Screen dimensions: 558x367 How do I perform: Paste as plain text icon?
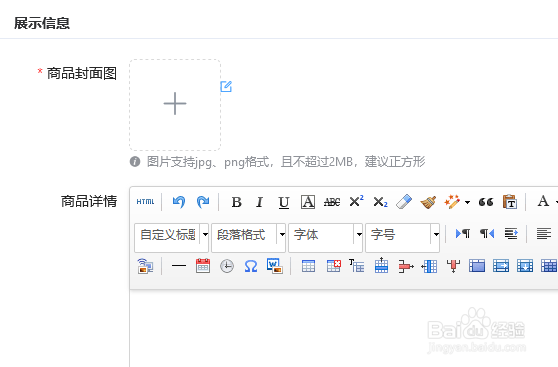click(x=510, y=202)
